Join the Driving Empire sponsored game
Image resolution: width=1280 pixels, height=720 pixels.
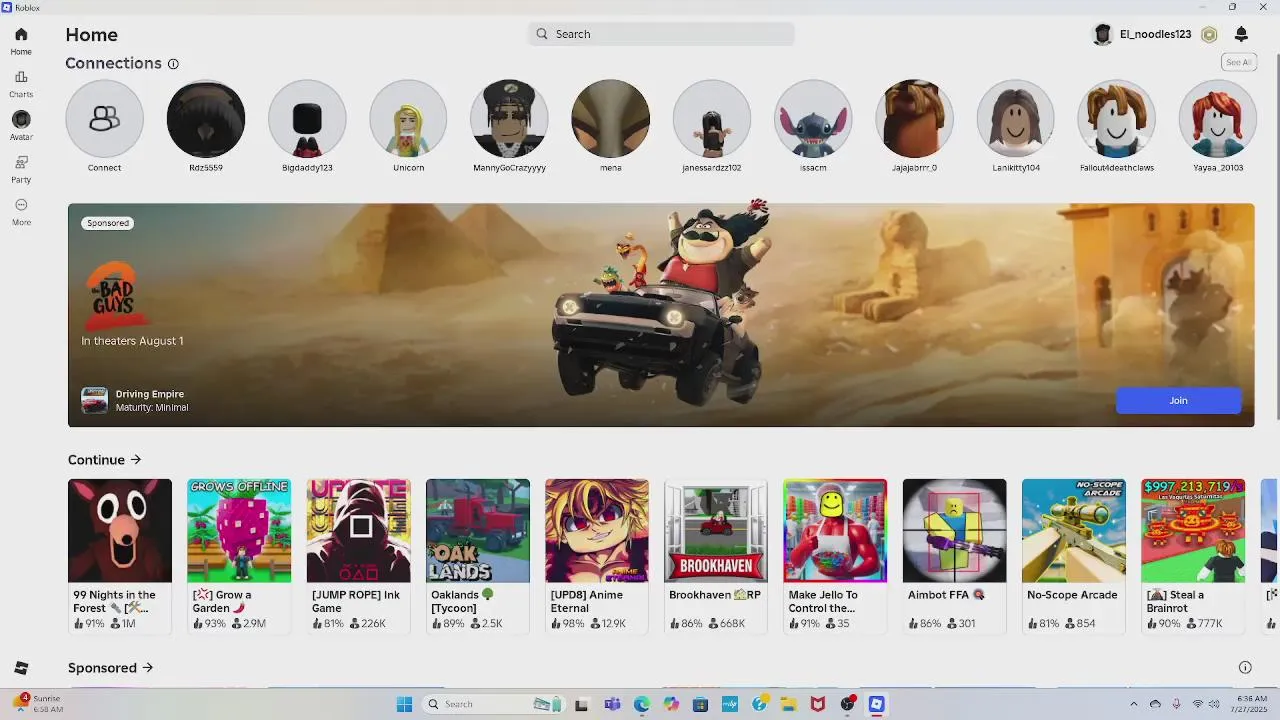1178,400
